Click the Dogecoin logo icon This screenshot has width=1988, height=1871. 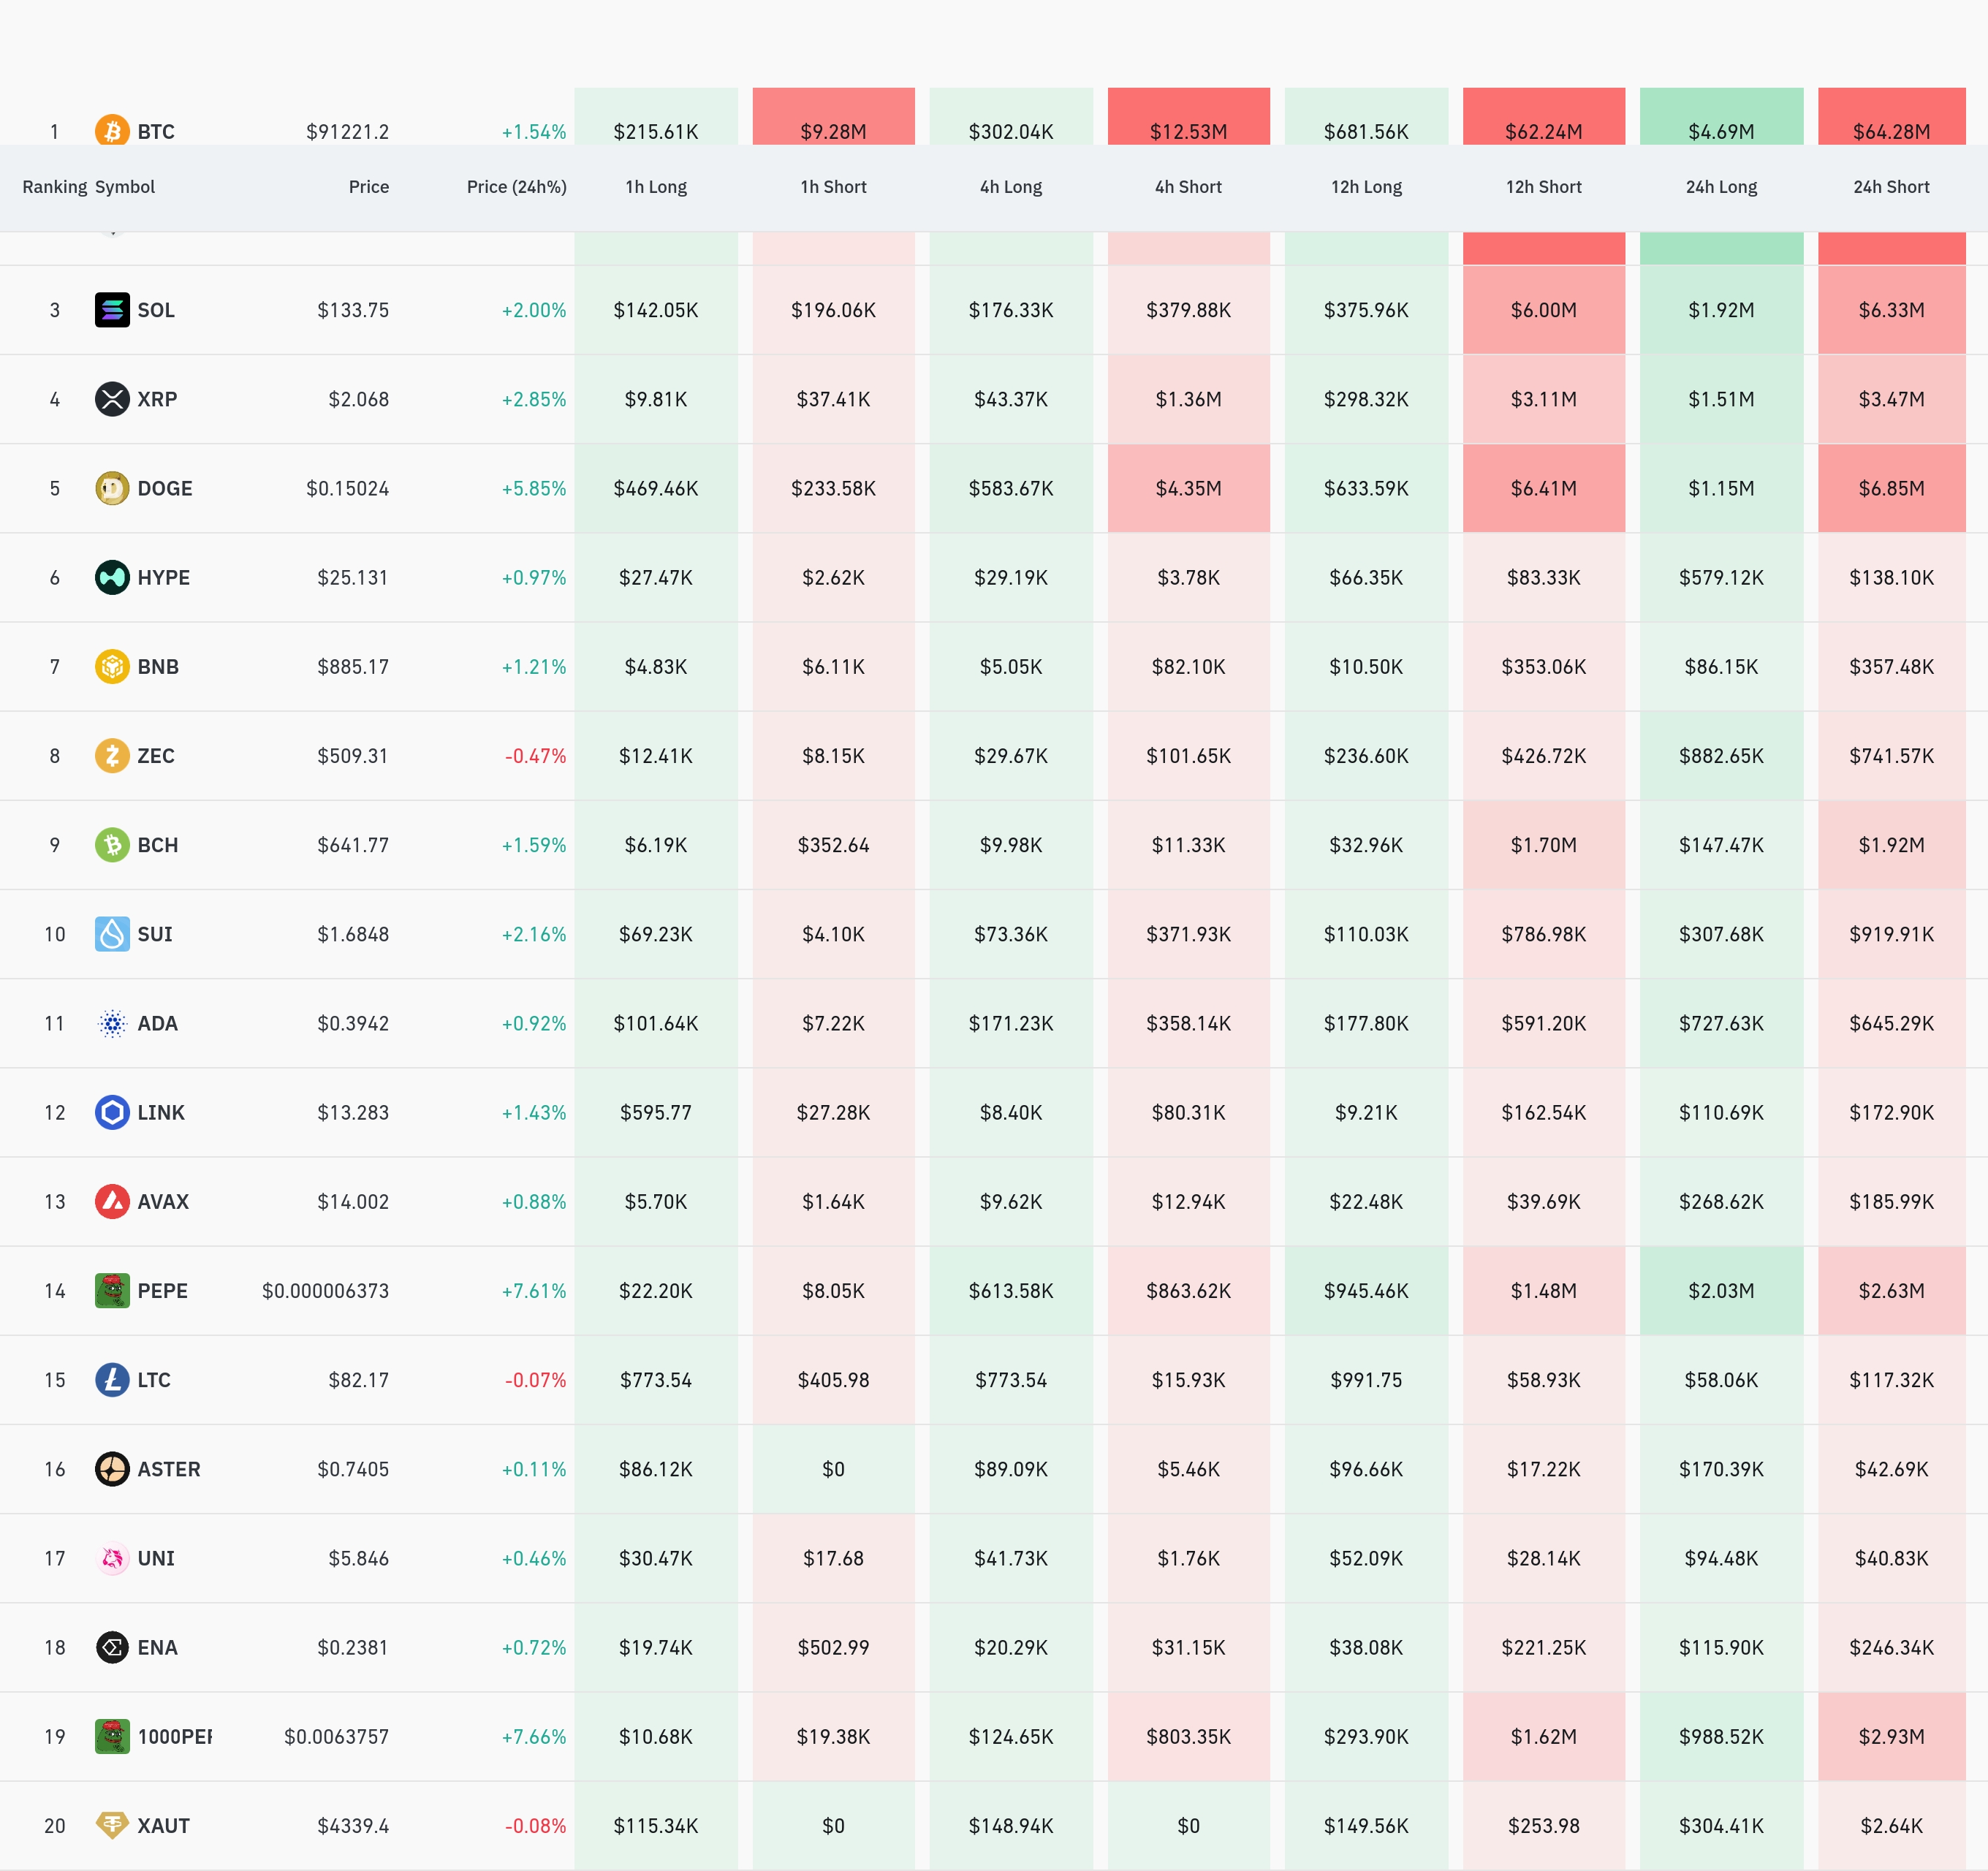click(112, 488)
